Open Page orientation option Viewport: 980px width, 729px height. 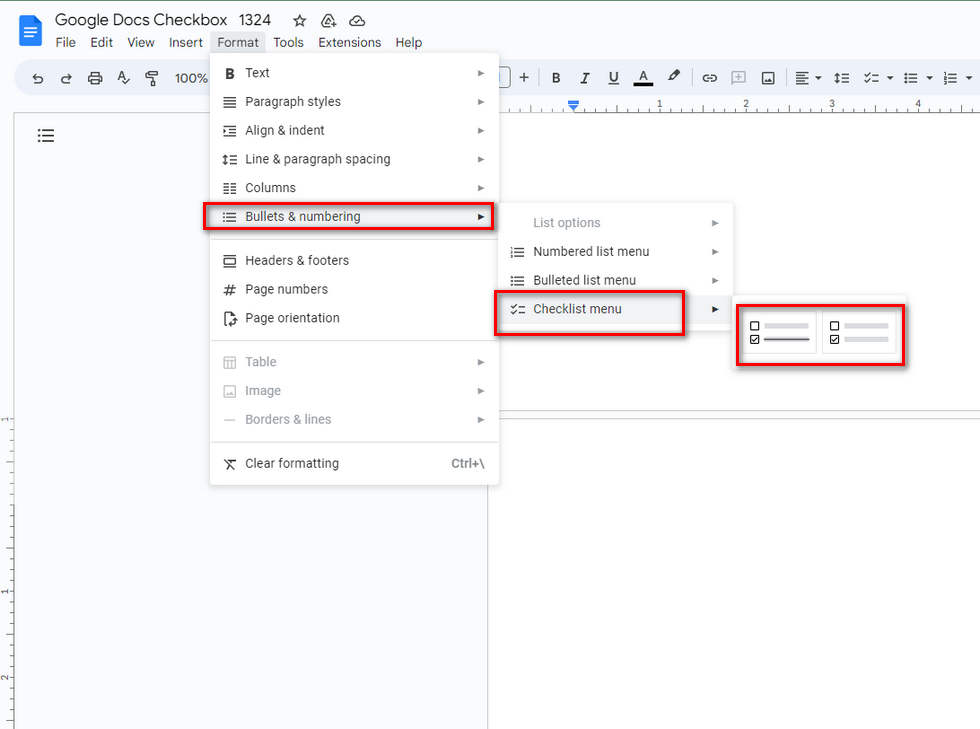click(x=354, y=318)
